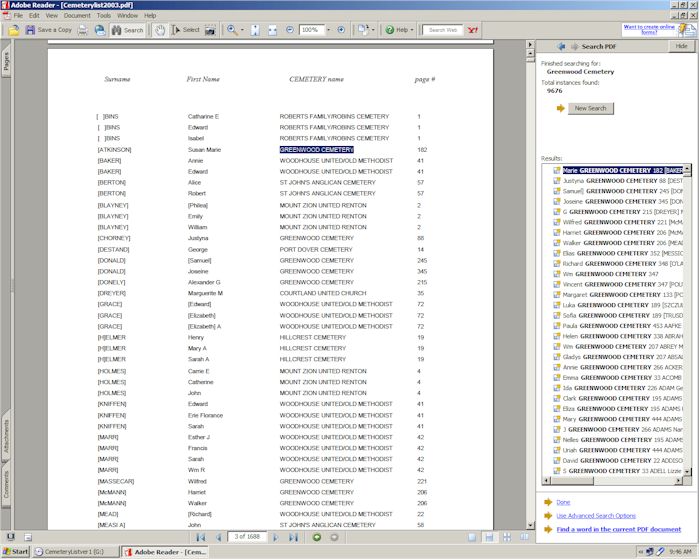
Task: Go to previous page button
Action: click(219, 537)
